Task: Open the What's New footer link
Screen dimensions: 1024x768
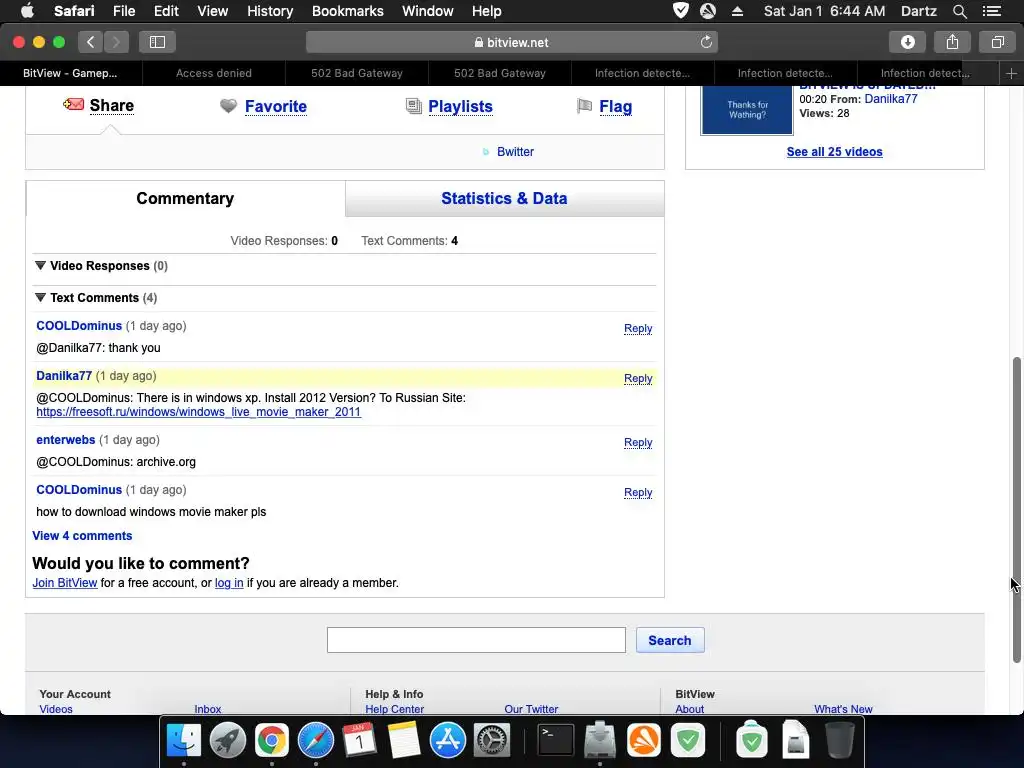Action: [x=843, y=709]
